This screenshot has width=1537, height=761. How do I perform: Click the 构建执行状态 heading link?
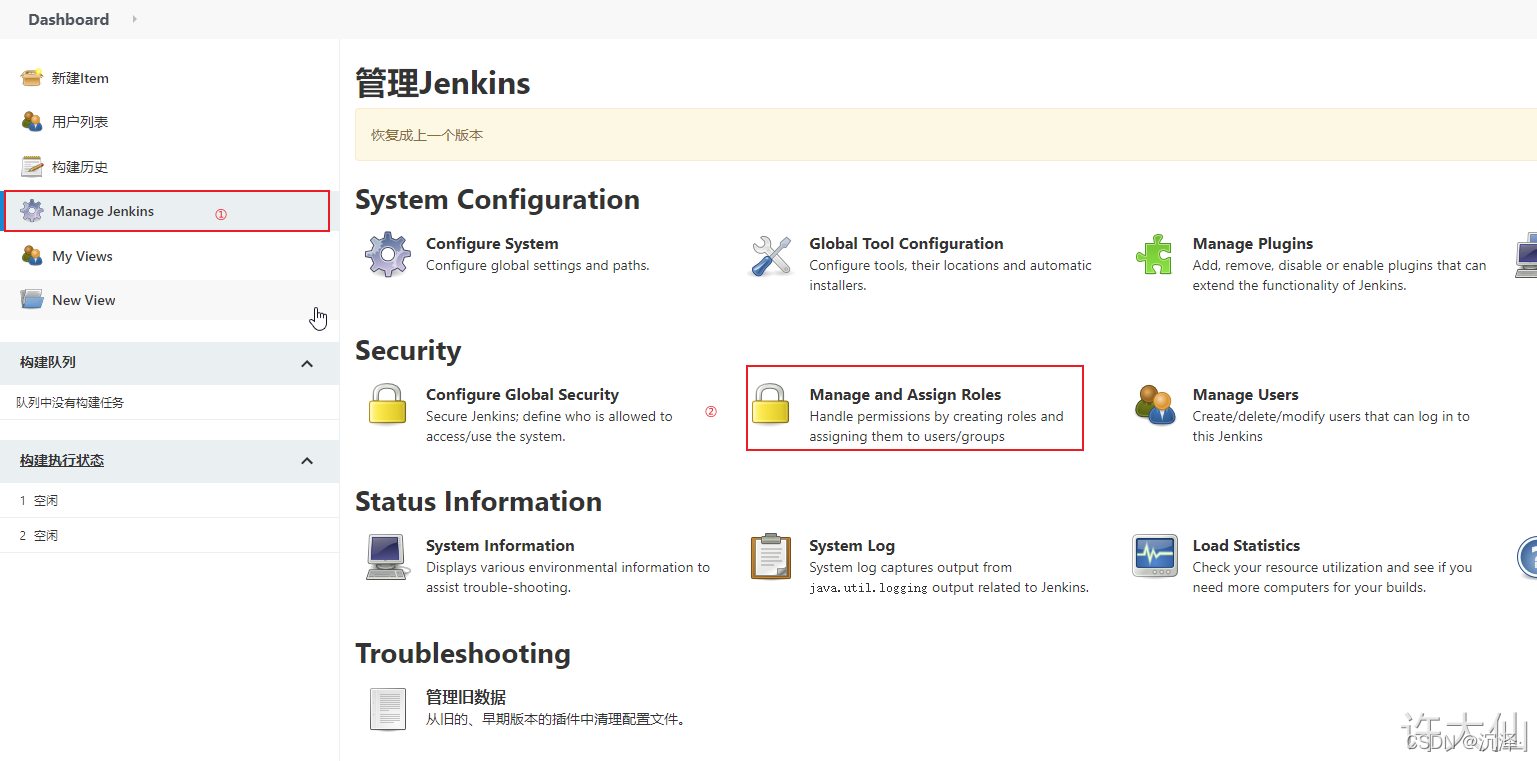click(62, 461)
